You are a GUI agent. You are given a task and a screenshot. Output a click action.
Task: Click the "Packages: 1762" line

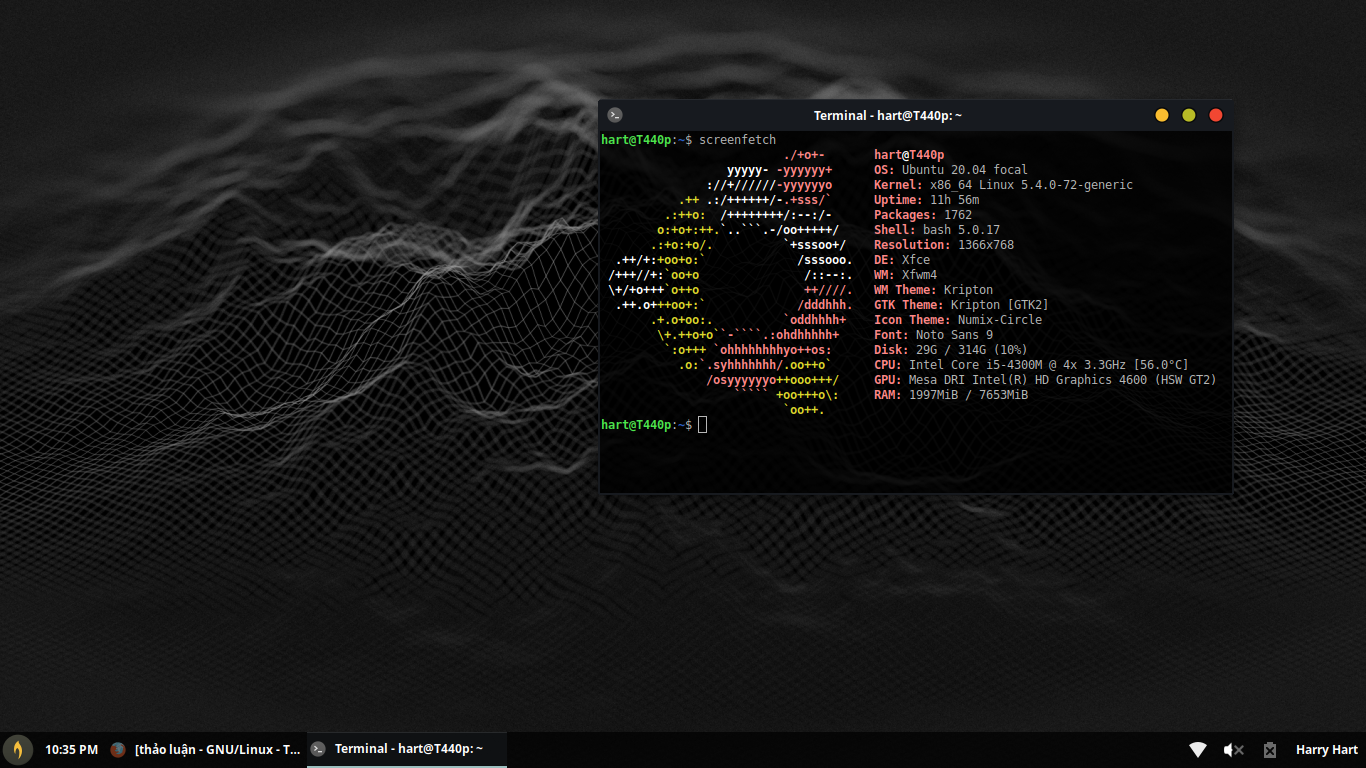923,215
